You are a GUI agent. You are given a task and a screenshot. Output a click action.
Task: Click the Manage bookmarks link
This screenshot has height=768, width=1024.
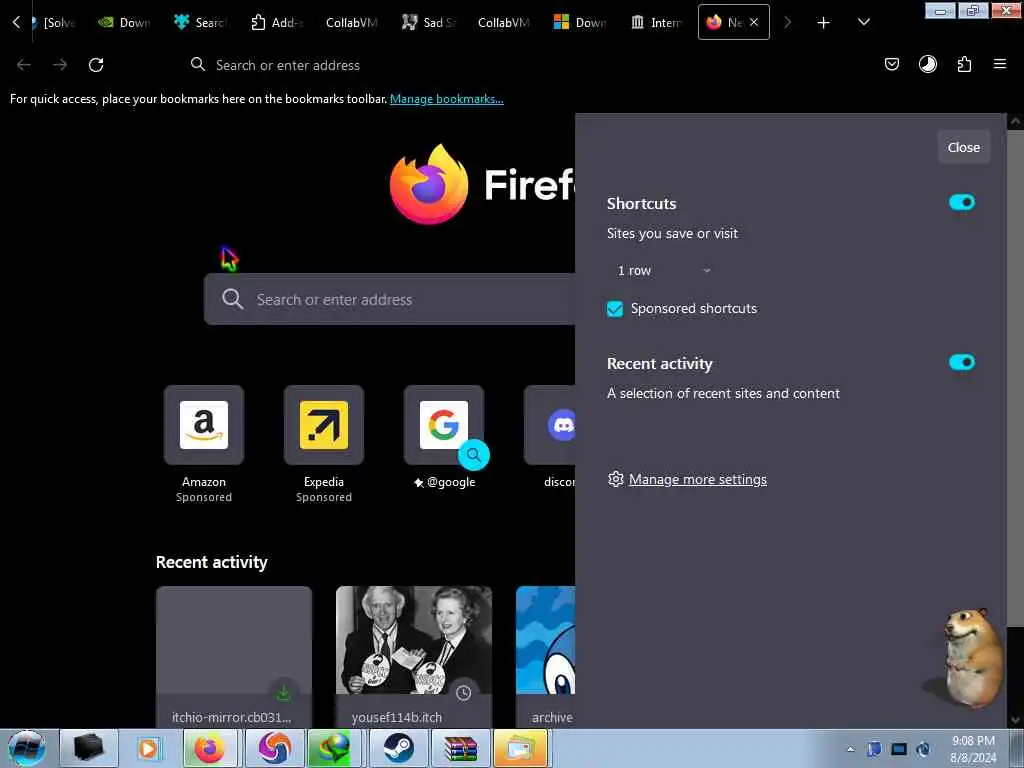(x=447, y=99)
